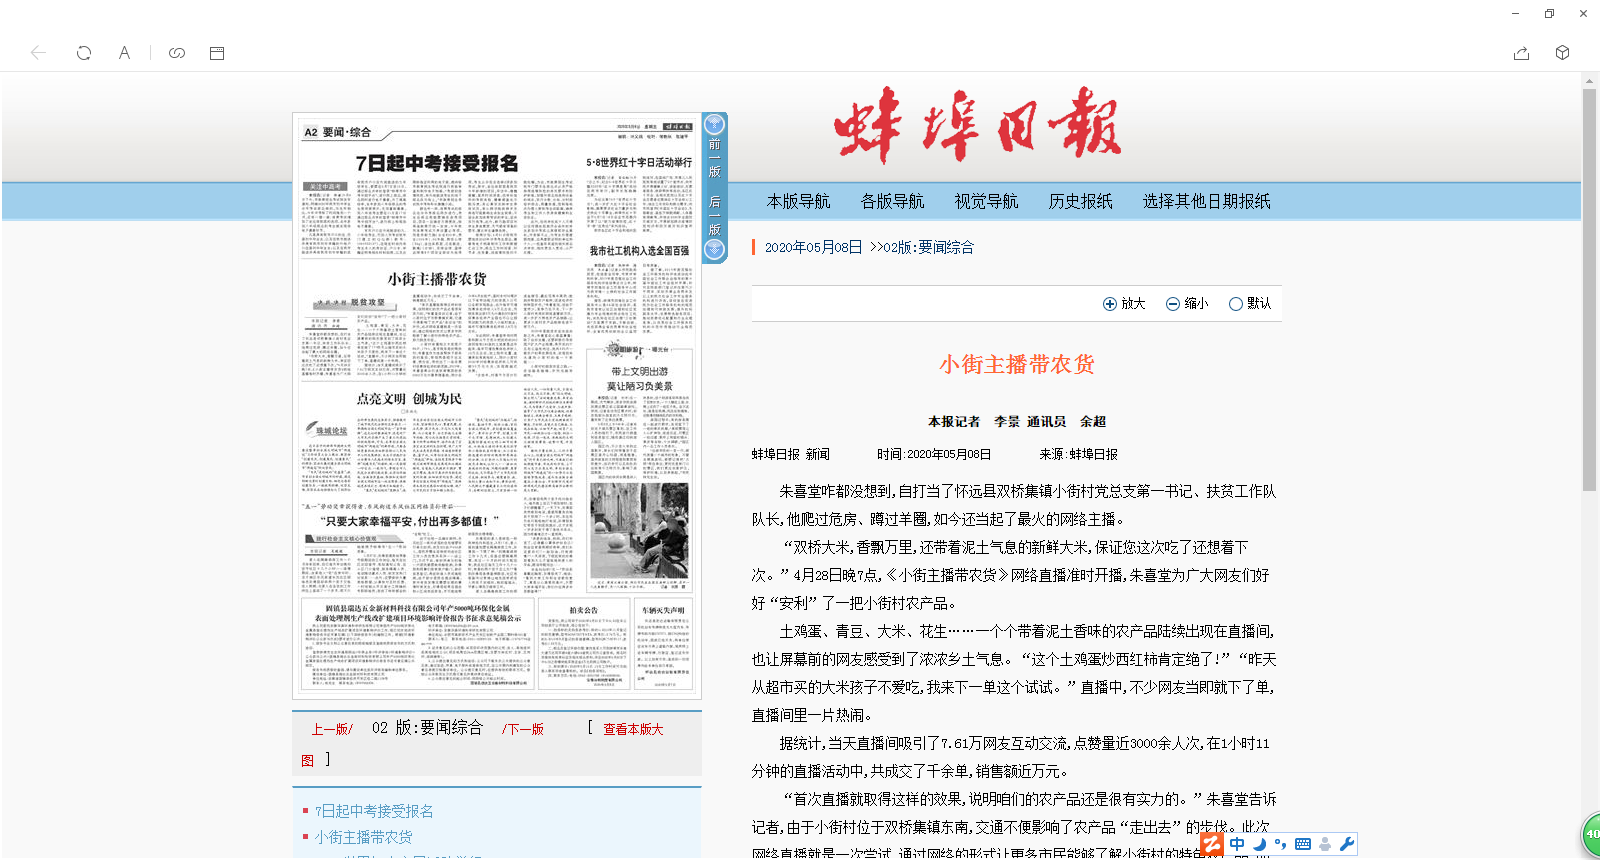Viewport: 1600px width, 860px height.
Task: Select the 放大 enlarge text option
Action: pyautogui.click(x=1124, y=304)
